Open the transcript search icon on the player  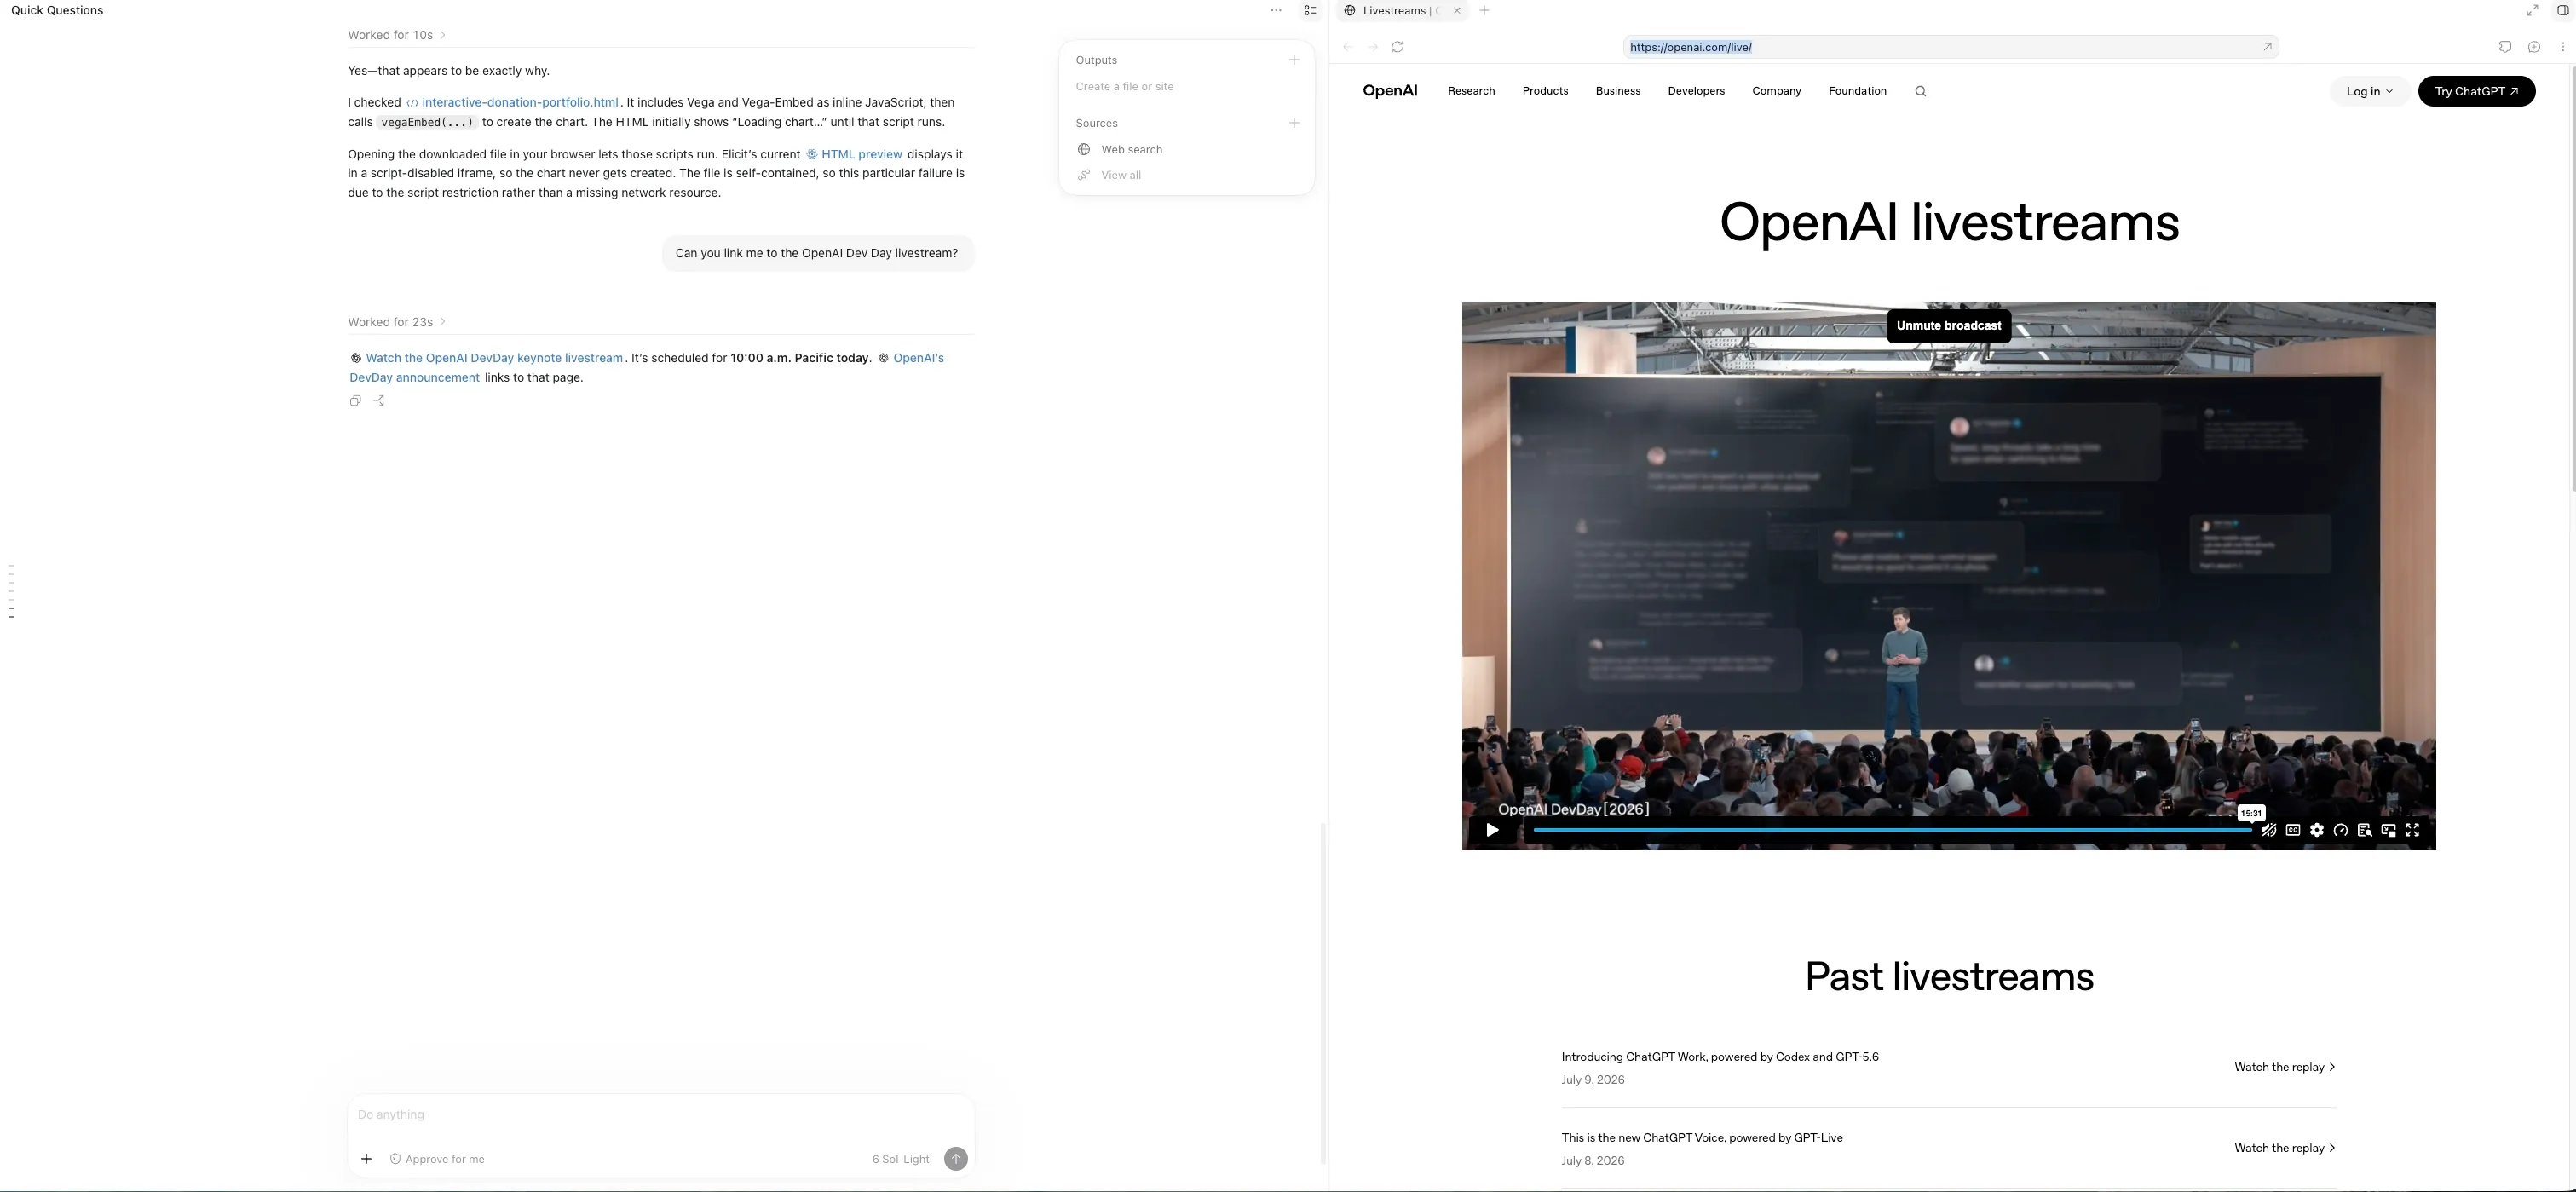click(2365, 830)
